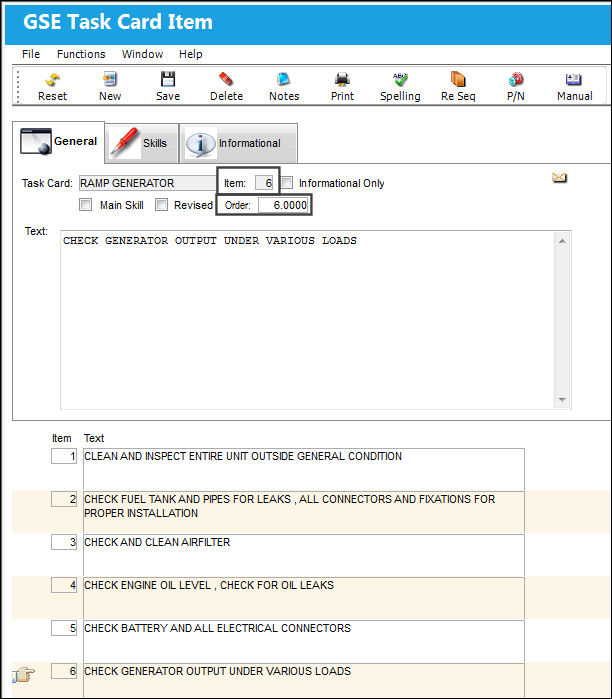Open the Manual icon
Image resolution: width=612 pixels, height=699 pixels.
point(574,86)
